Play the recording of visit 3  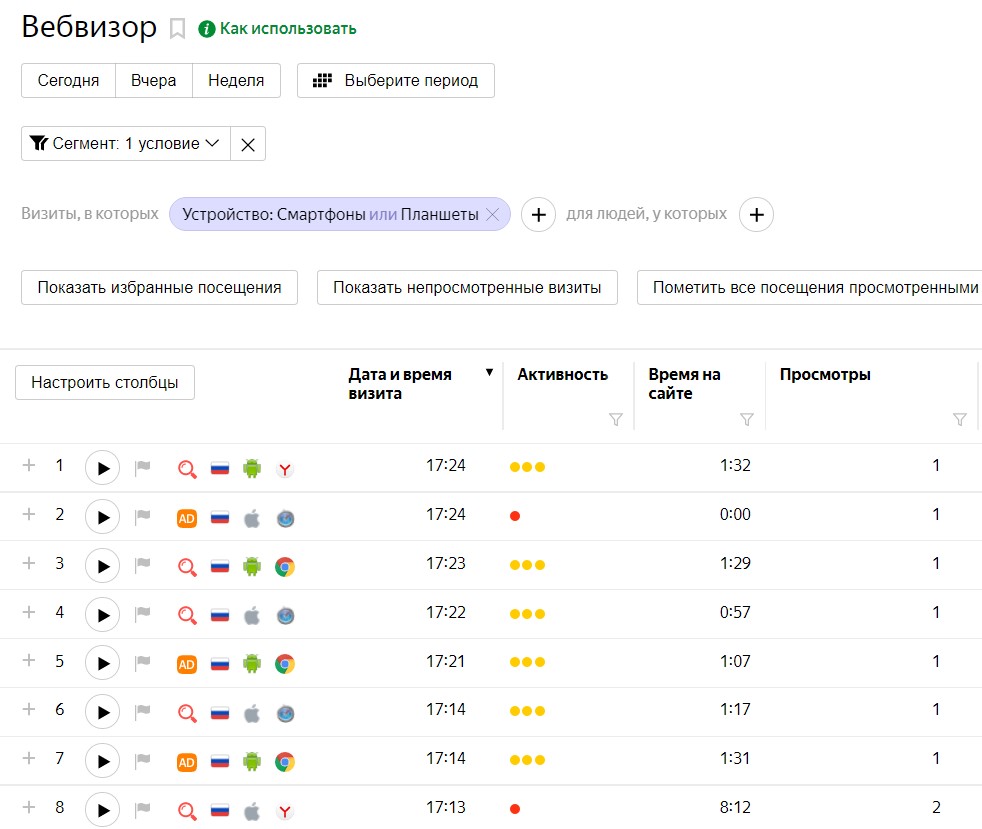102,565
